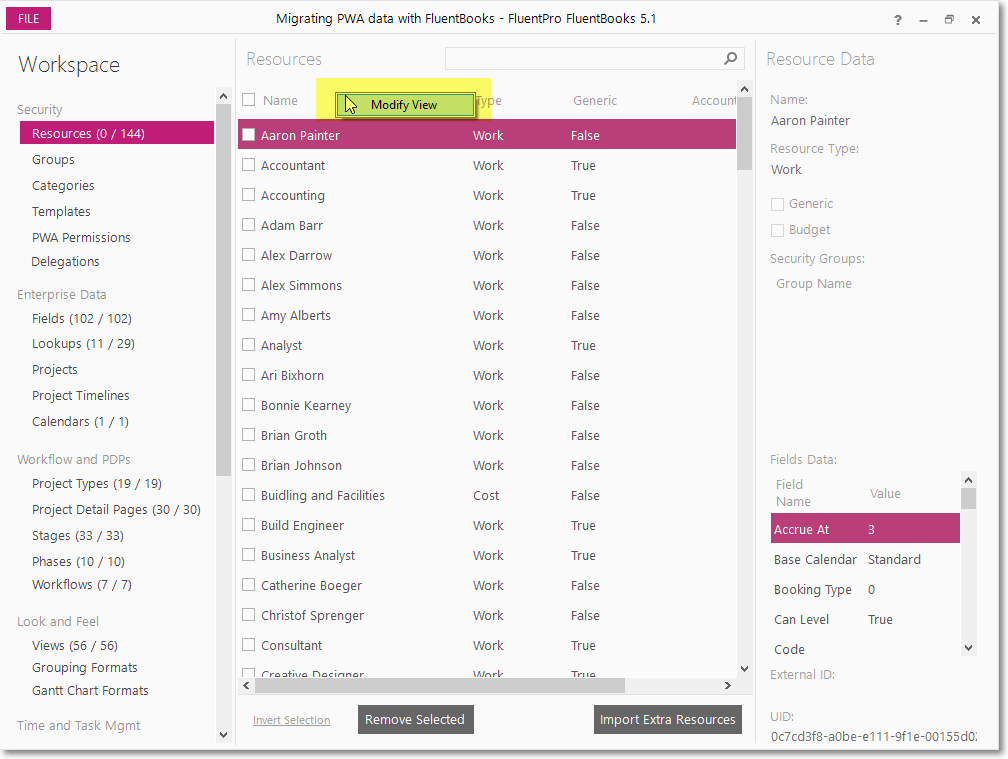Select Gantt Chart Formats
Image resolution: width=1008 pixels, height=759 pixels.
tap(90, 691)
